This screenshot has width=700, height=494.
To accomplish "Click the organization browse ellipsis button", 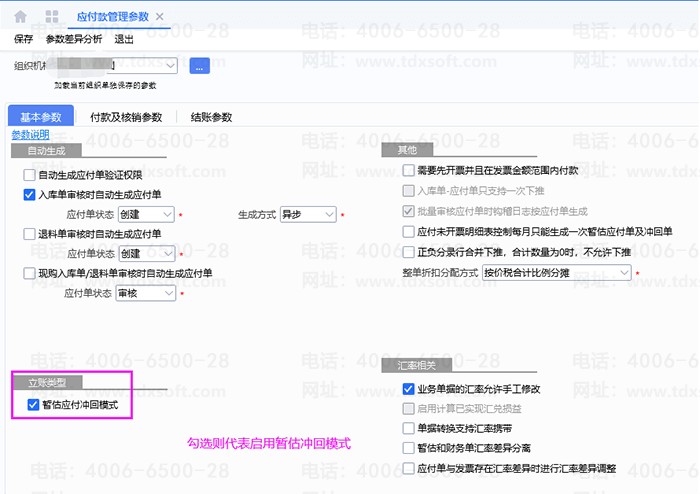I will click(x=199, y=66).
